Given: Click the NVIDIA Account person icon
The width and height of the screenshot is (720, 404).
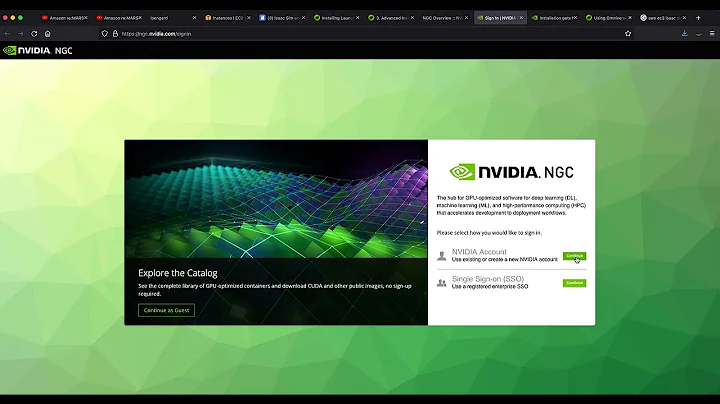Looking at the screenshot, I should click(x=441, y=256).
